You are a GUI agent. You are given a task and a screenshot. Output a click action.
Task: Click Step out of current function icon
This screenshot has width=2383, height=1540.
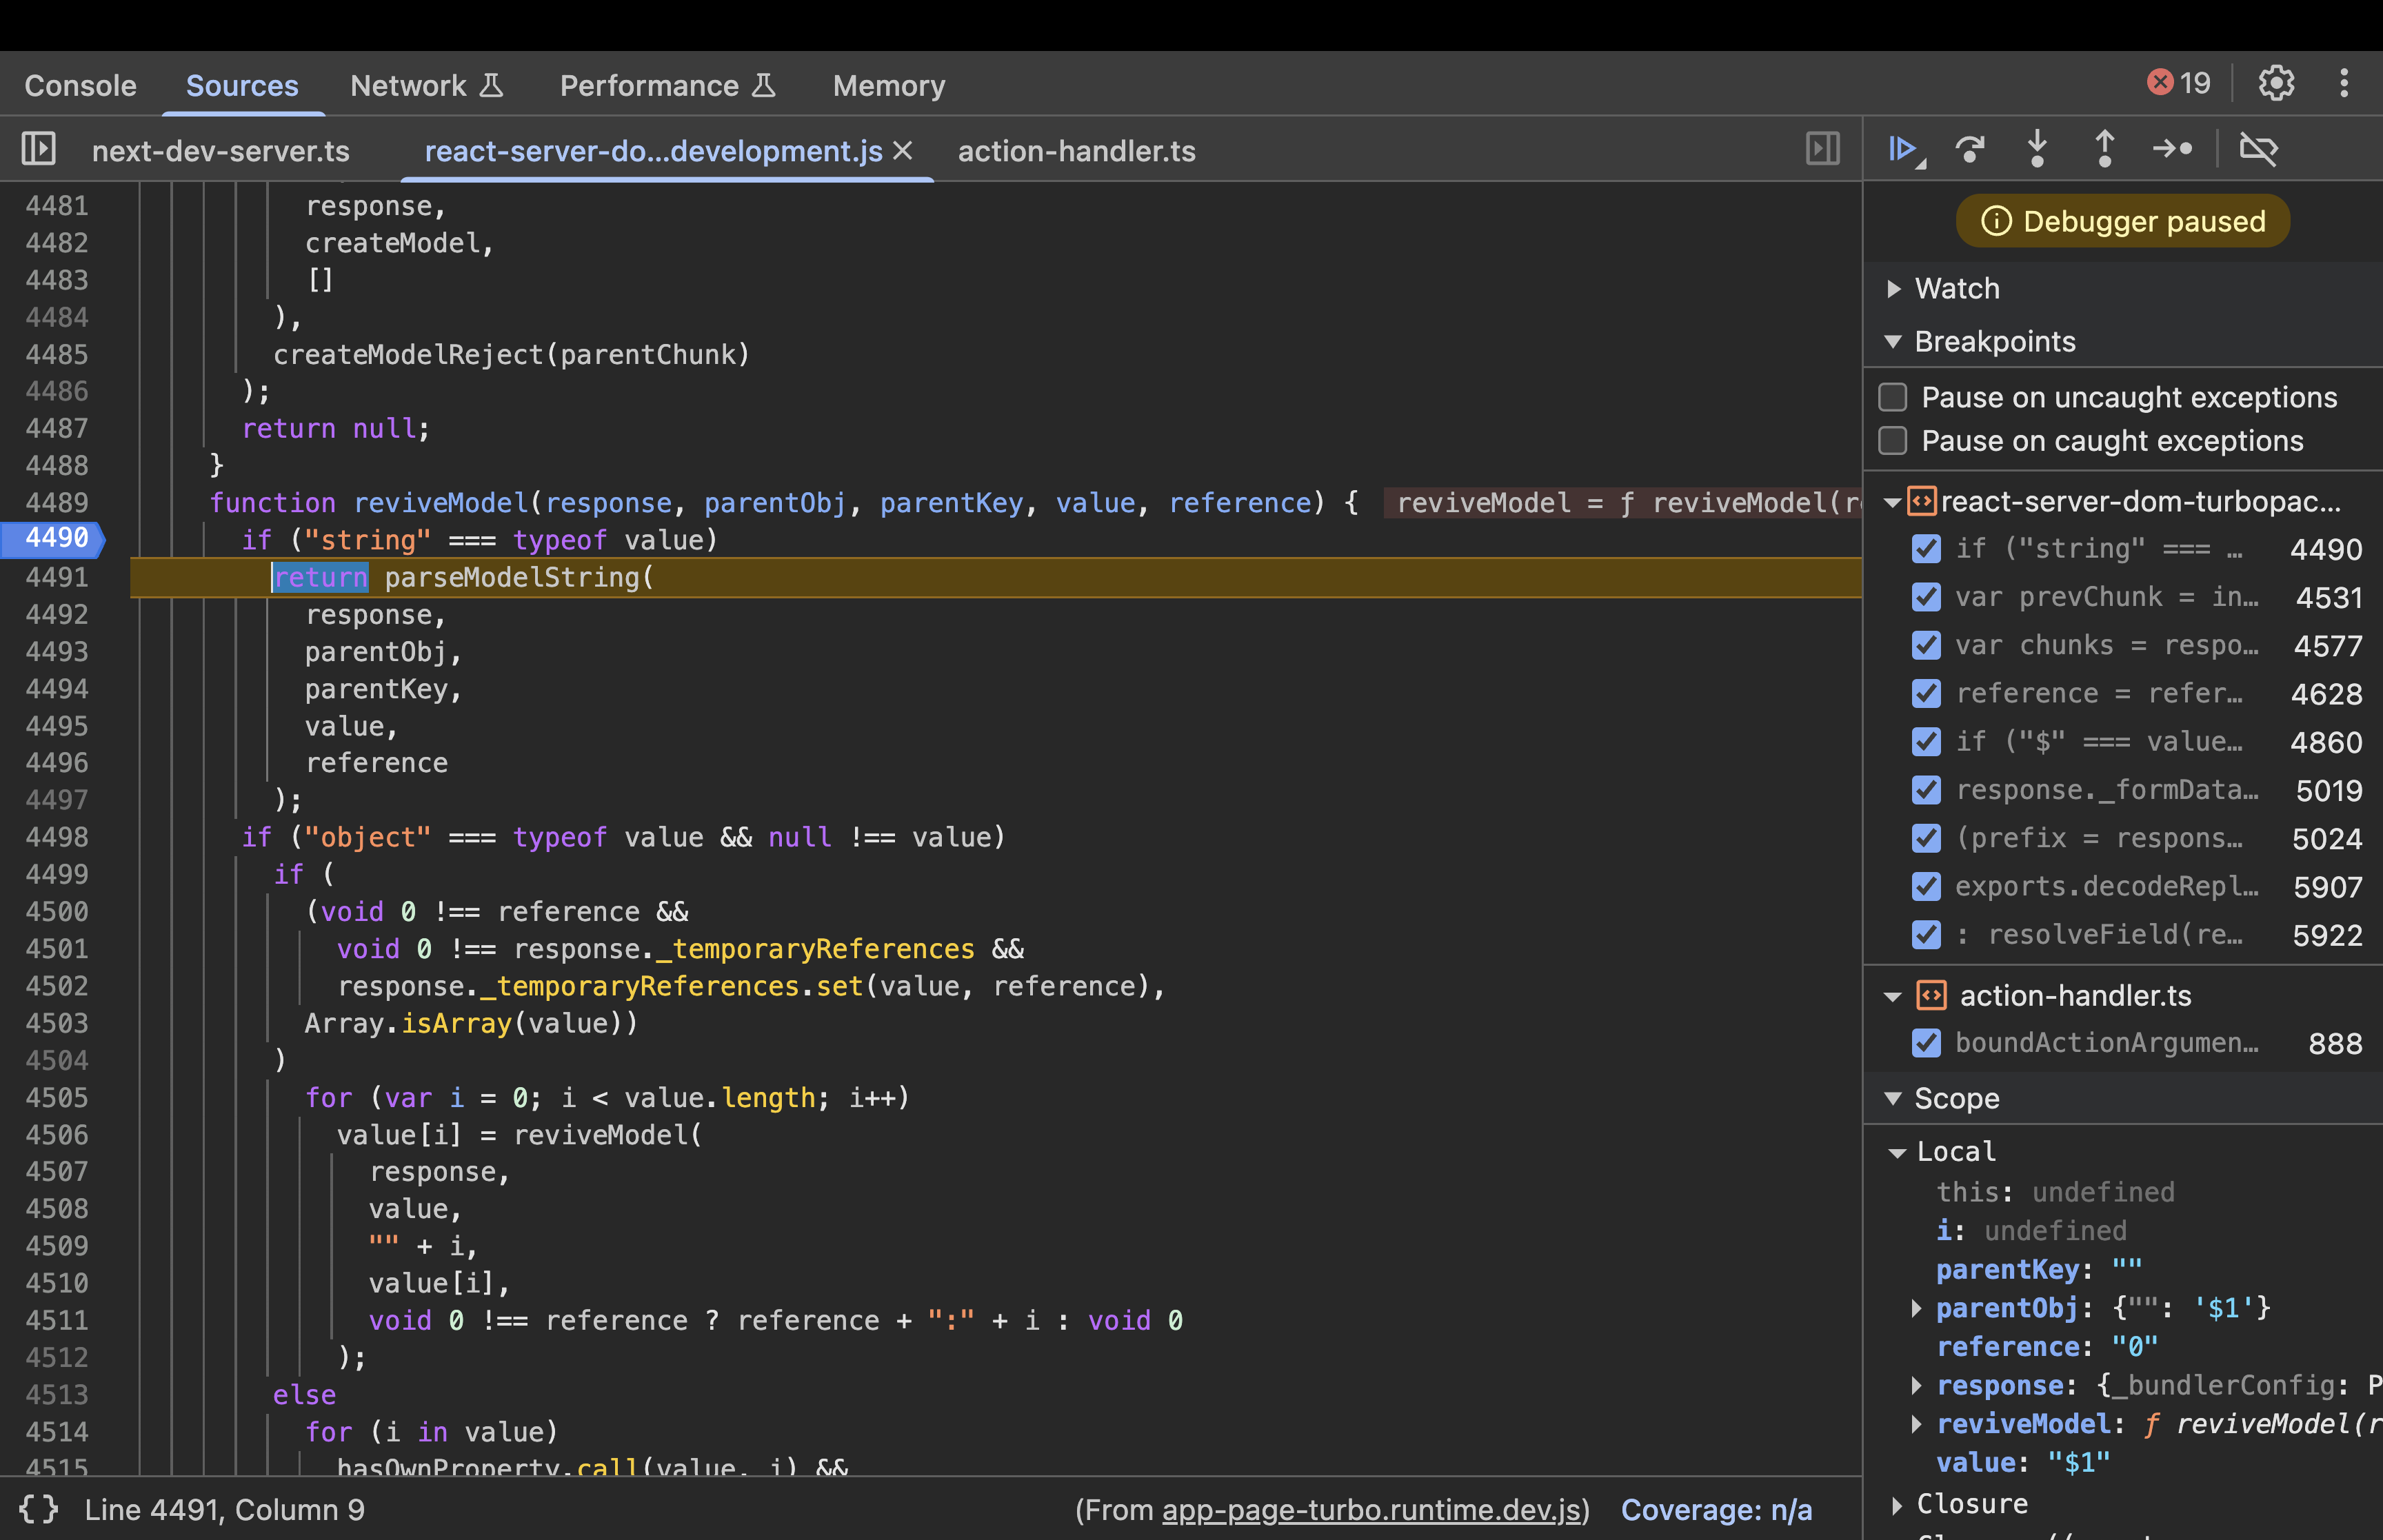click(x=2104, y=150)
